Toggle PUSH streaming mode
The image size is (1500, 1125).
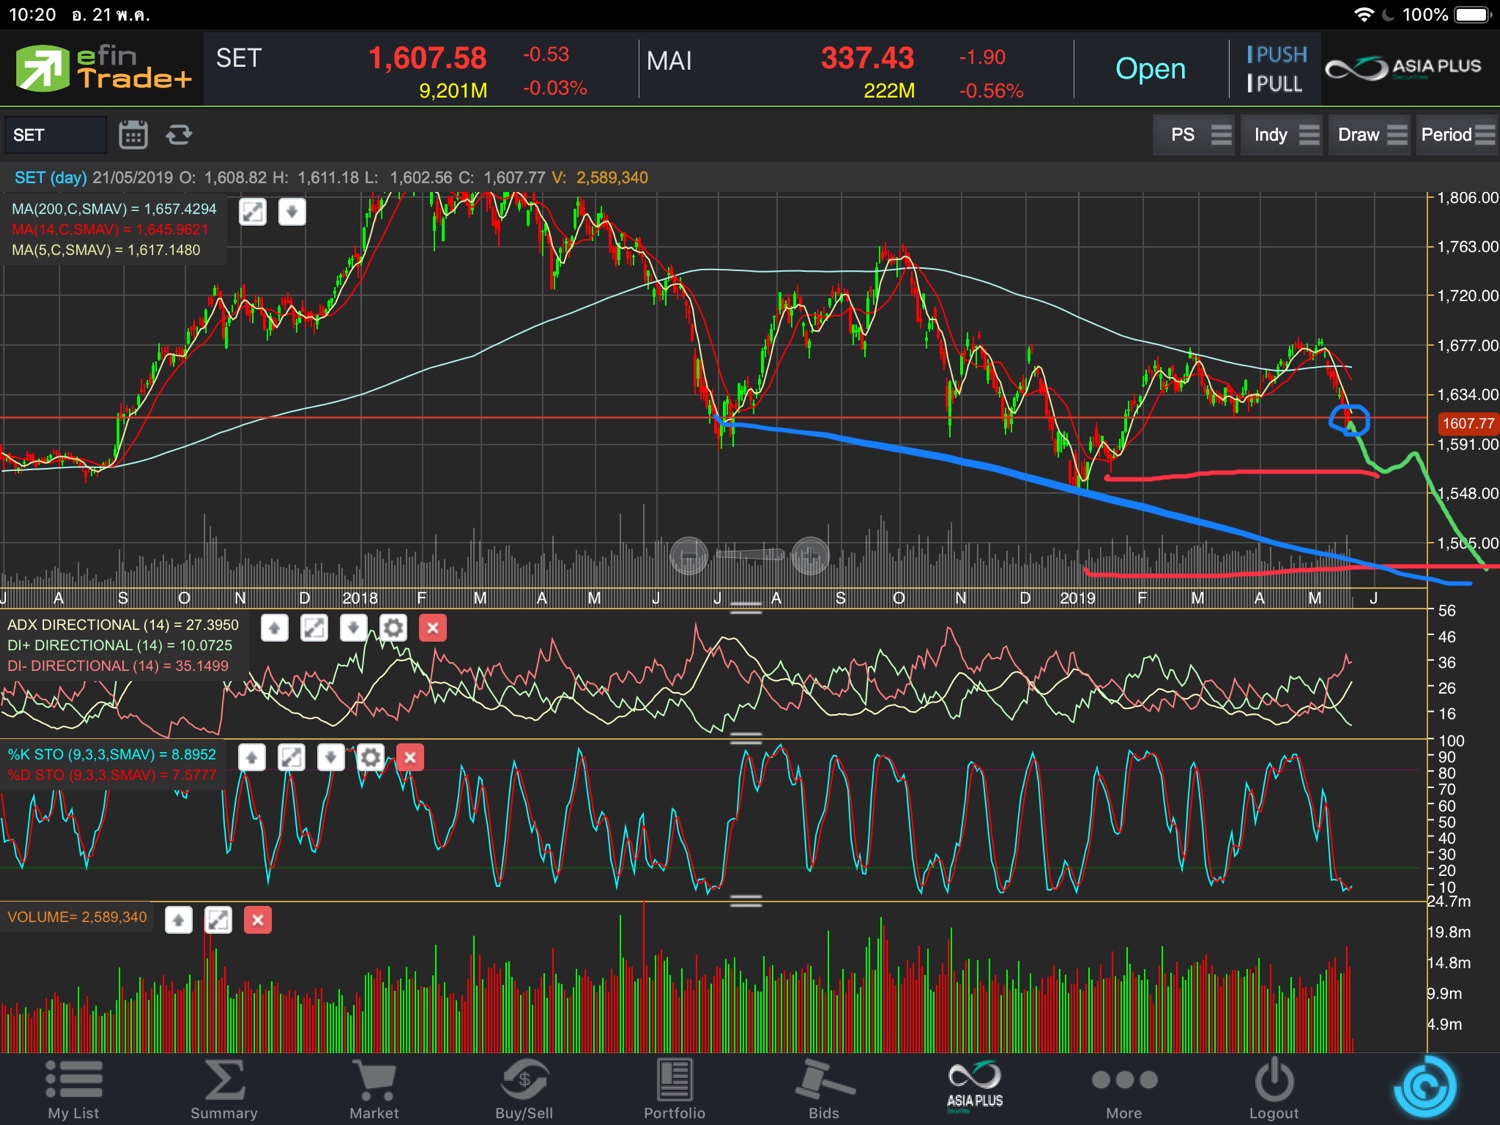[1276, 55]
